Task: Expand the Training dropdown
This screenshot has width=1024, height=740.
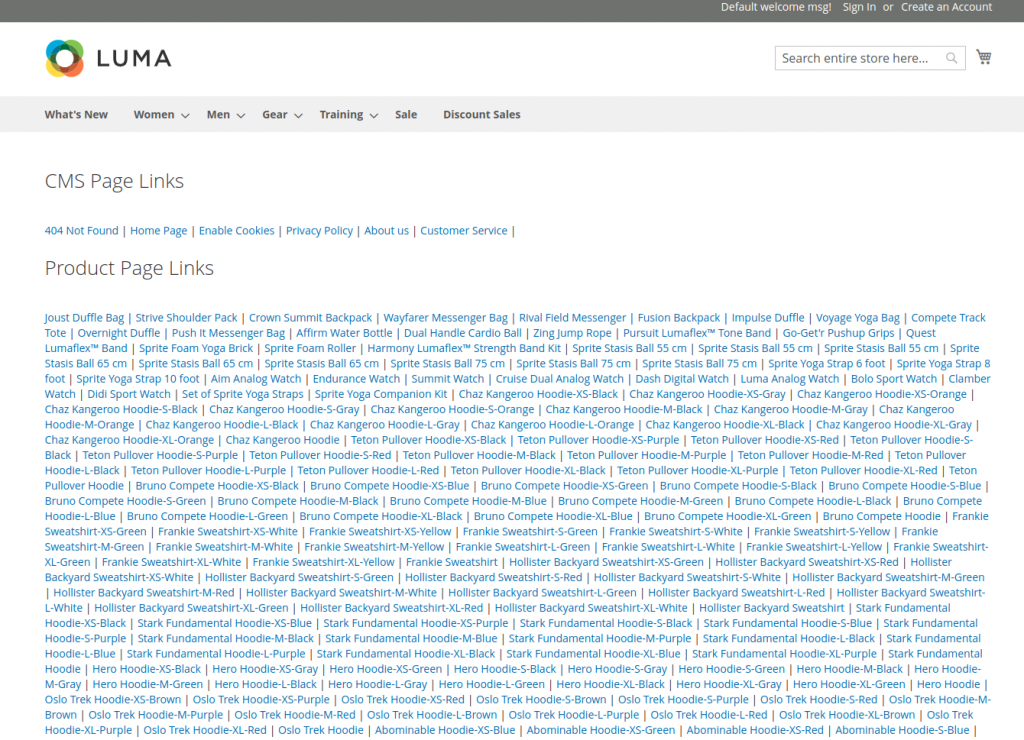Action: pyautogui.click(x=342, y=114)
